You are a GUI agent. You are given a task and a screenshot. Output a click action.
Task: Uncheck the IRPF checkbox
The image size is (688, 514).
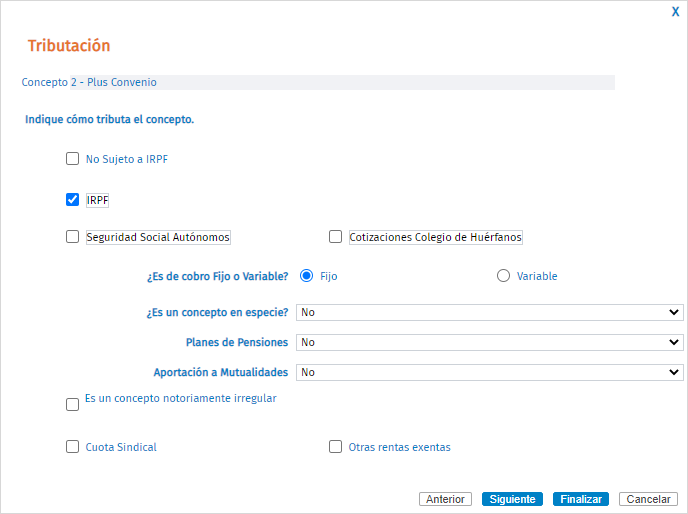[72, 200]
